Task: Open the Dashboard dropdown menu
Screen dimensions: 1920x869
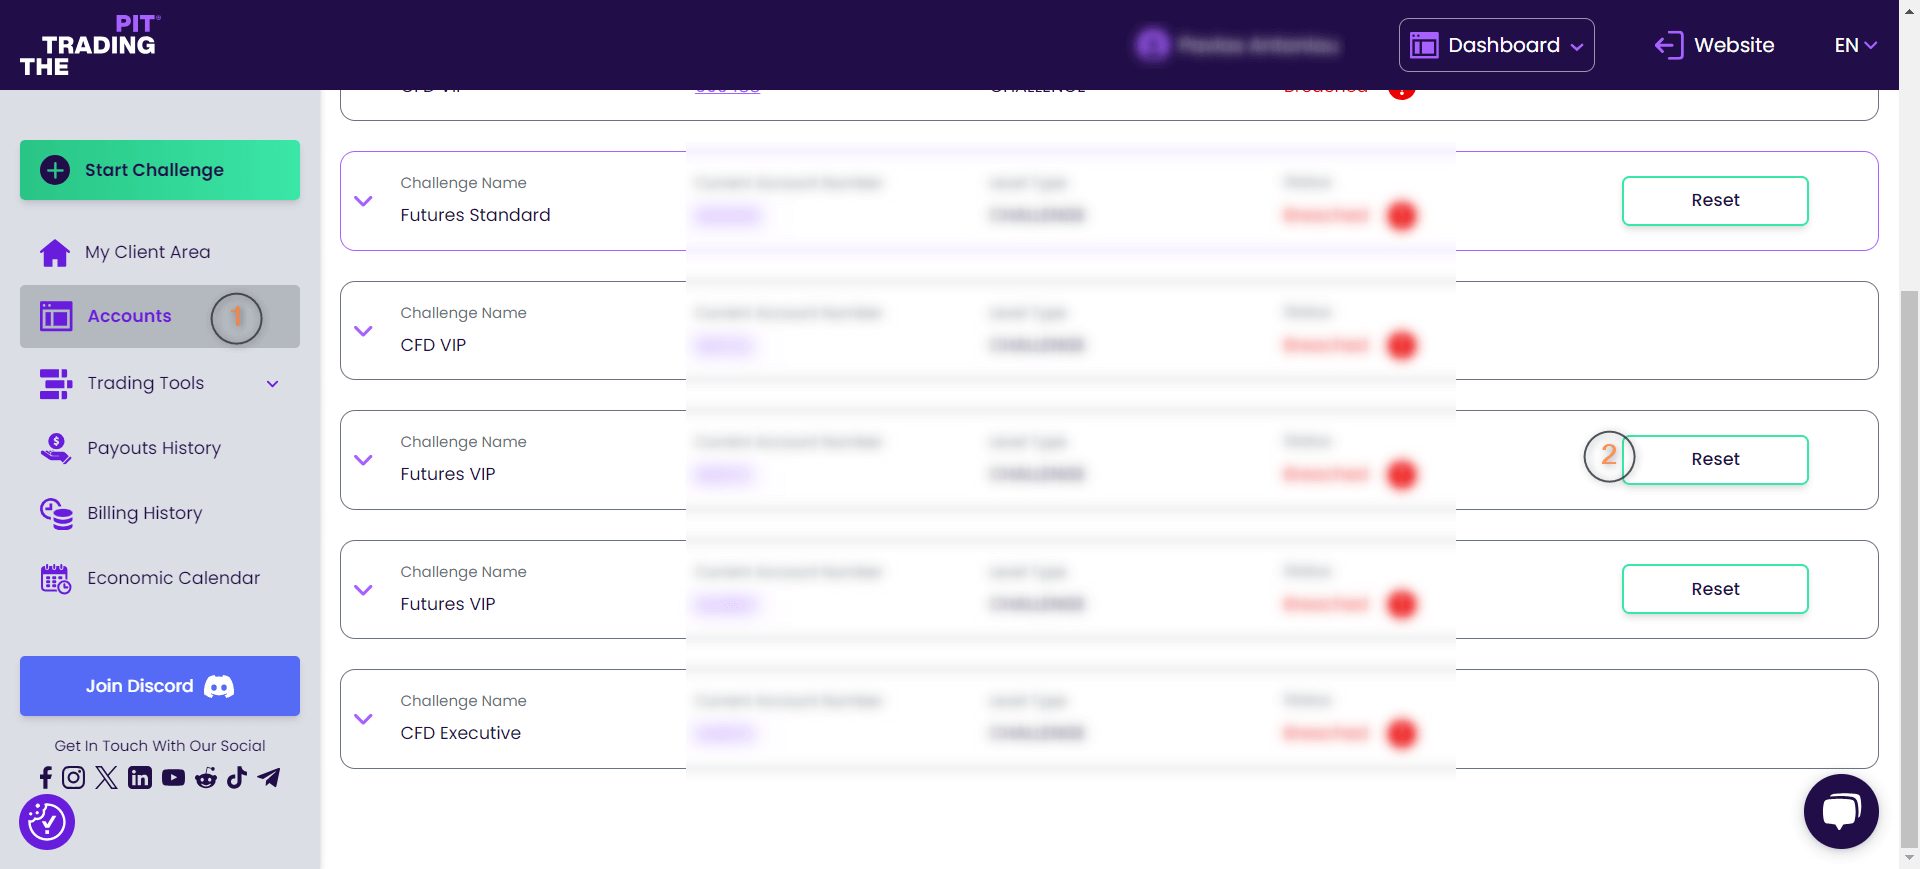Action: coord(1496,45)
